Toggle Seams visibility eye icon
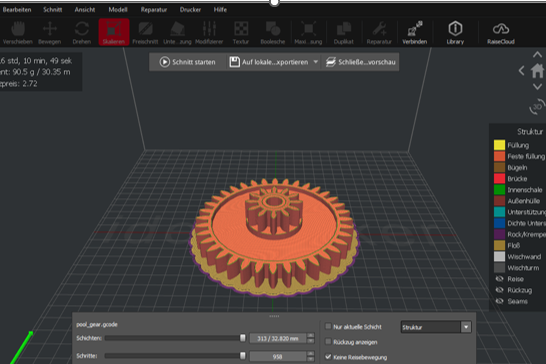The width and height of the screenshot is (546, 364). click(x=499, y=301)
